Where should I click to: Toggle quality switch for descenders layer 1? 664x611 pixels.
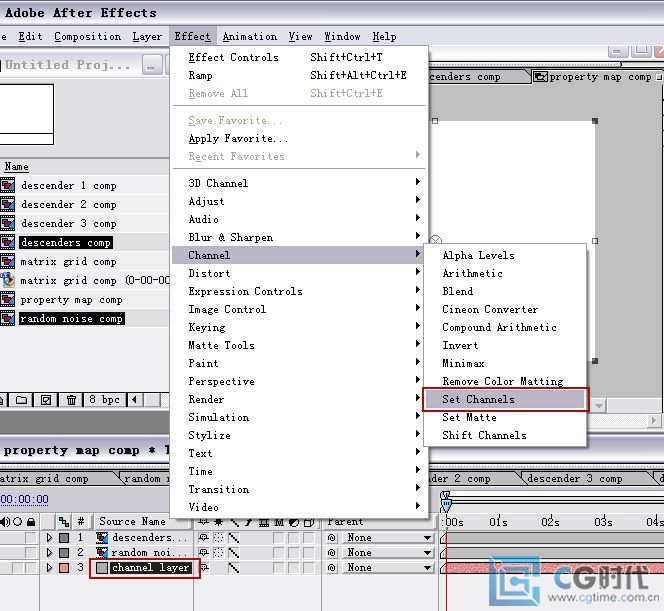point(233,538)
